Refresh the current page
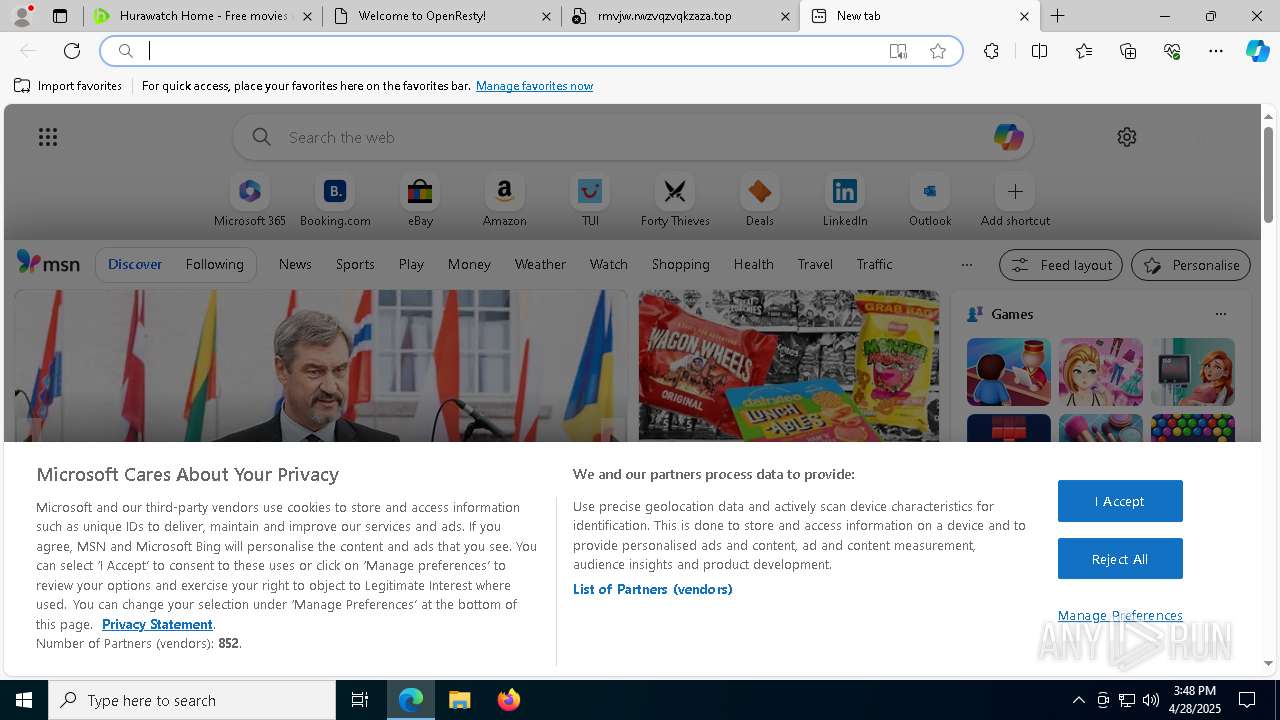The width and height of the screenshot is (1280, 720). point(72,51)
